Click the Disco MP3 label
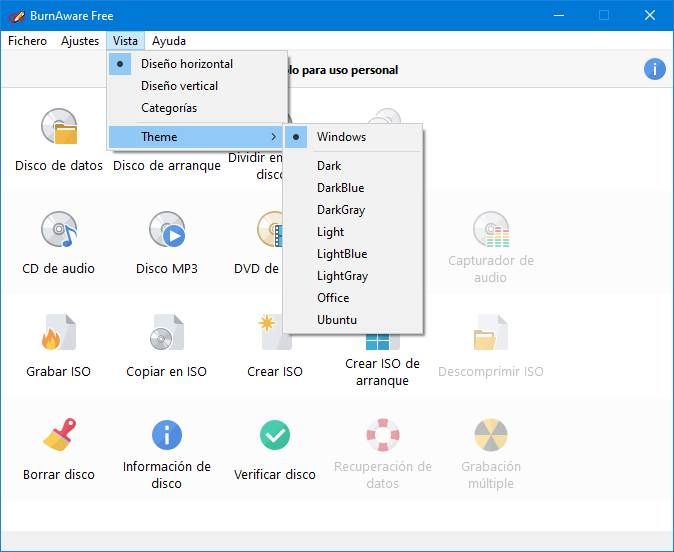This screenshot has height=552, width=674. (x=167, y=269)
